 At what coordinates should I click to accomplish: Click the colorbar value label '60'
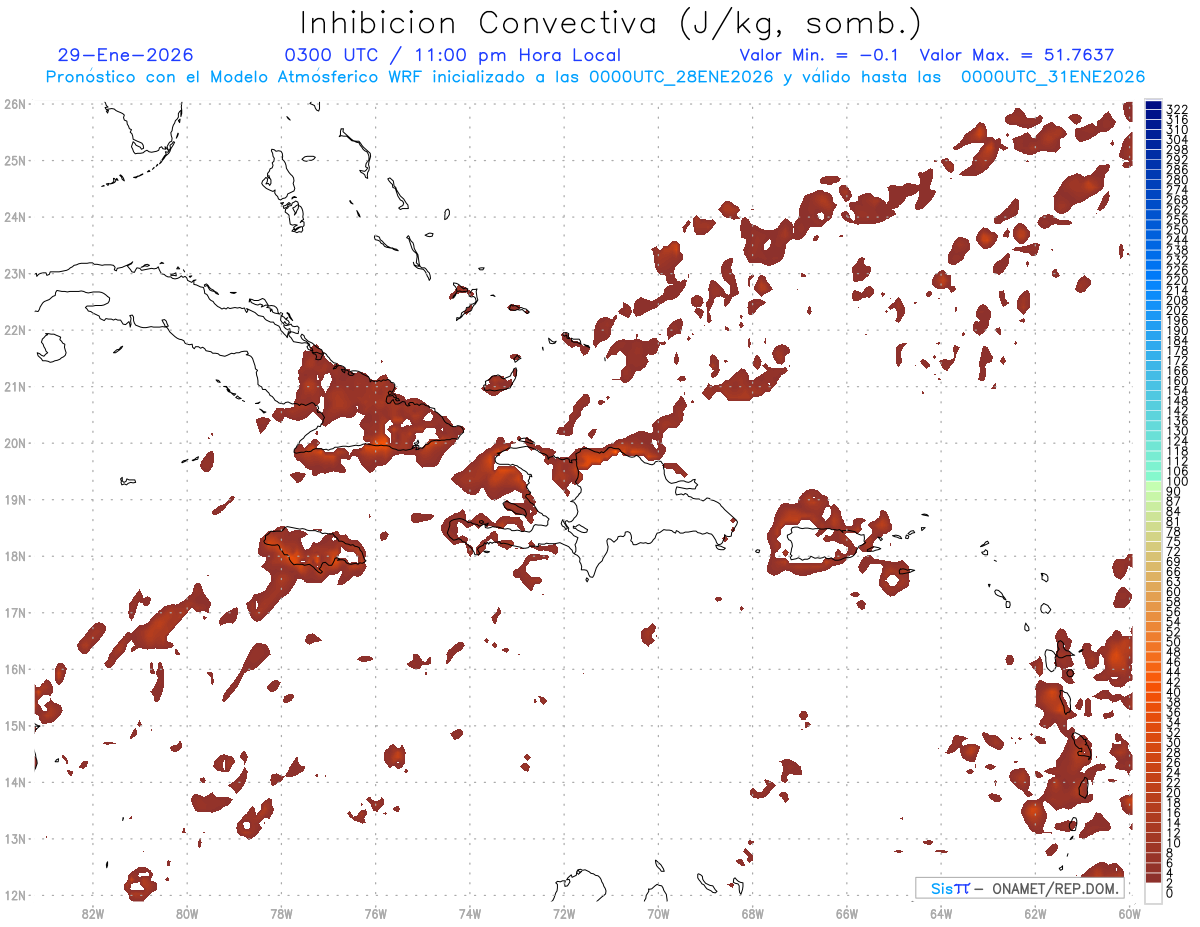pyautogui.click(x=1173, y=591)
